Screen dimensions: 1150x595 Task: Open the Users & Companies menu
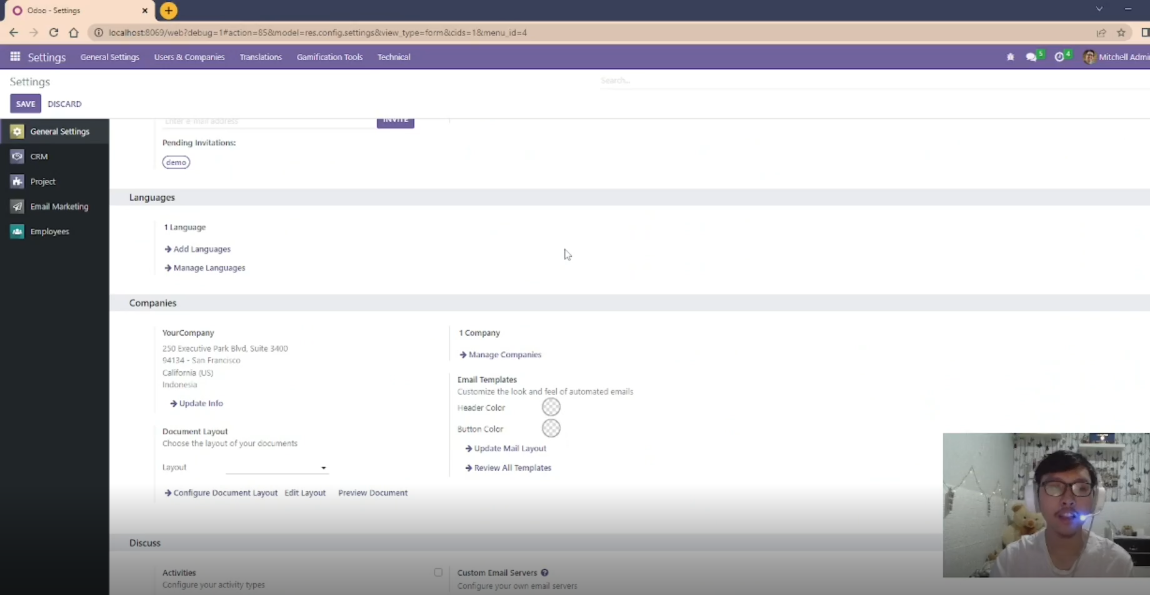pyautogui.click(x=189, y=57)
